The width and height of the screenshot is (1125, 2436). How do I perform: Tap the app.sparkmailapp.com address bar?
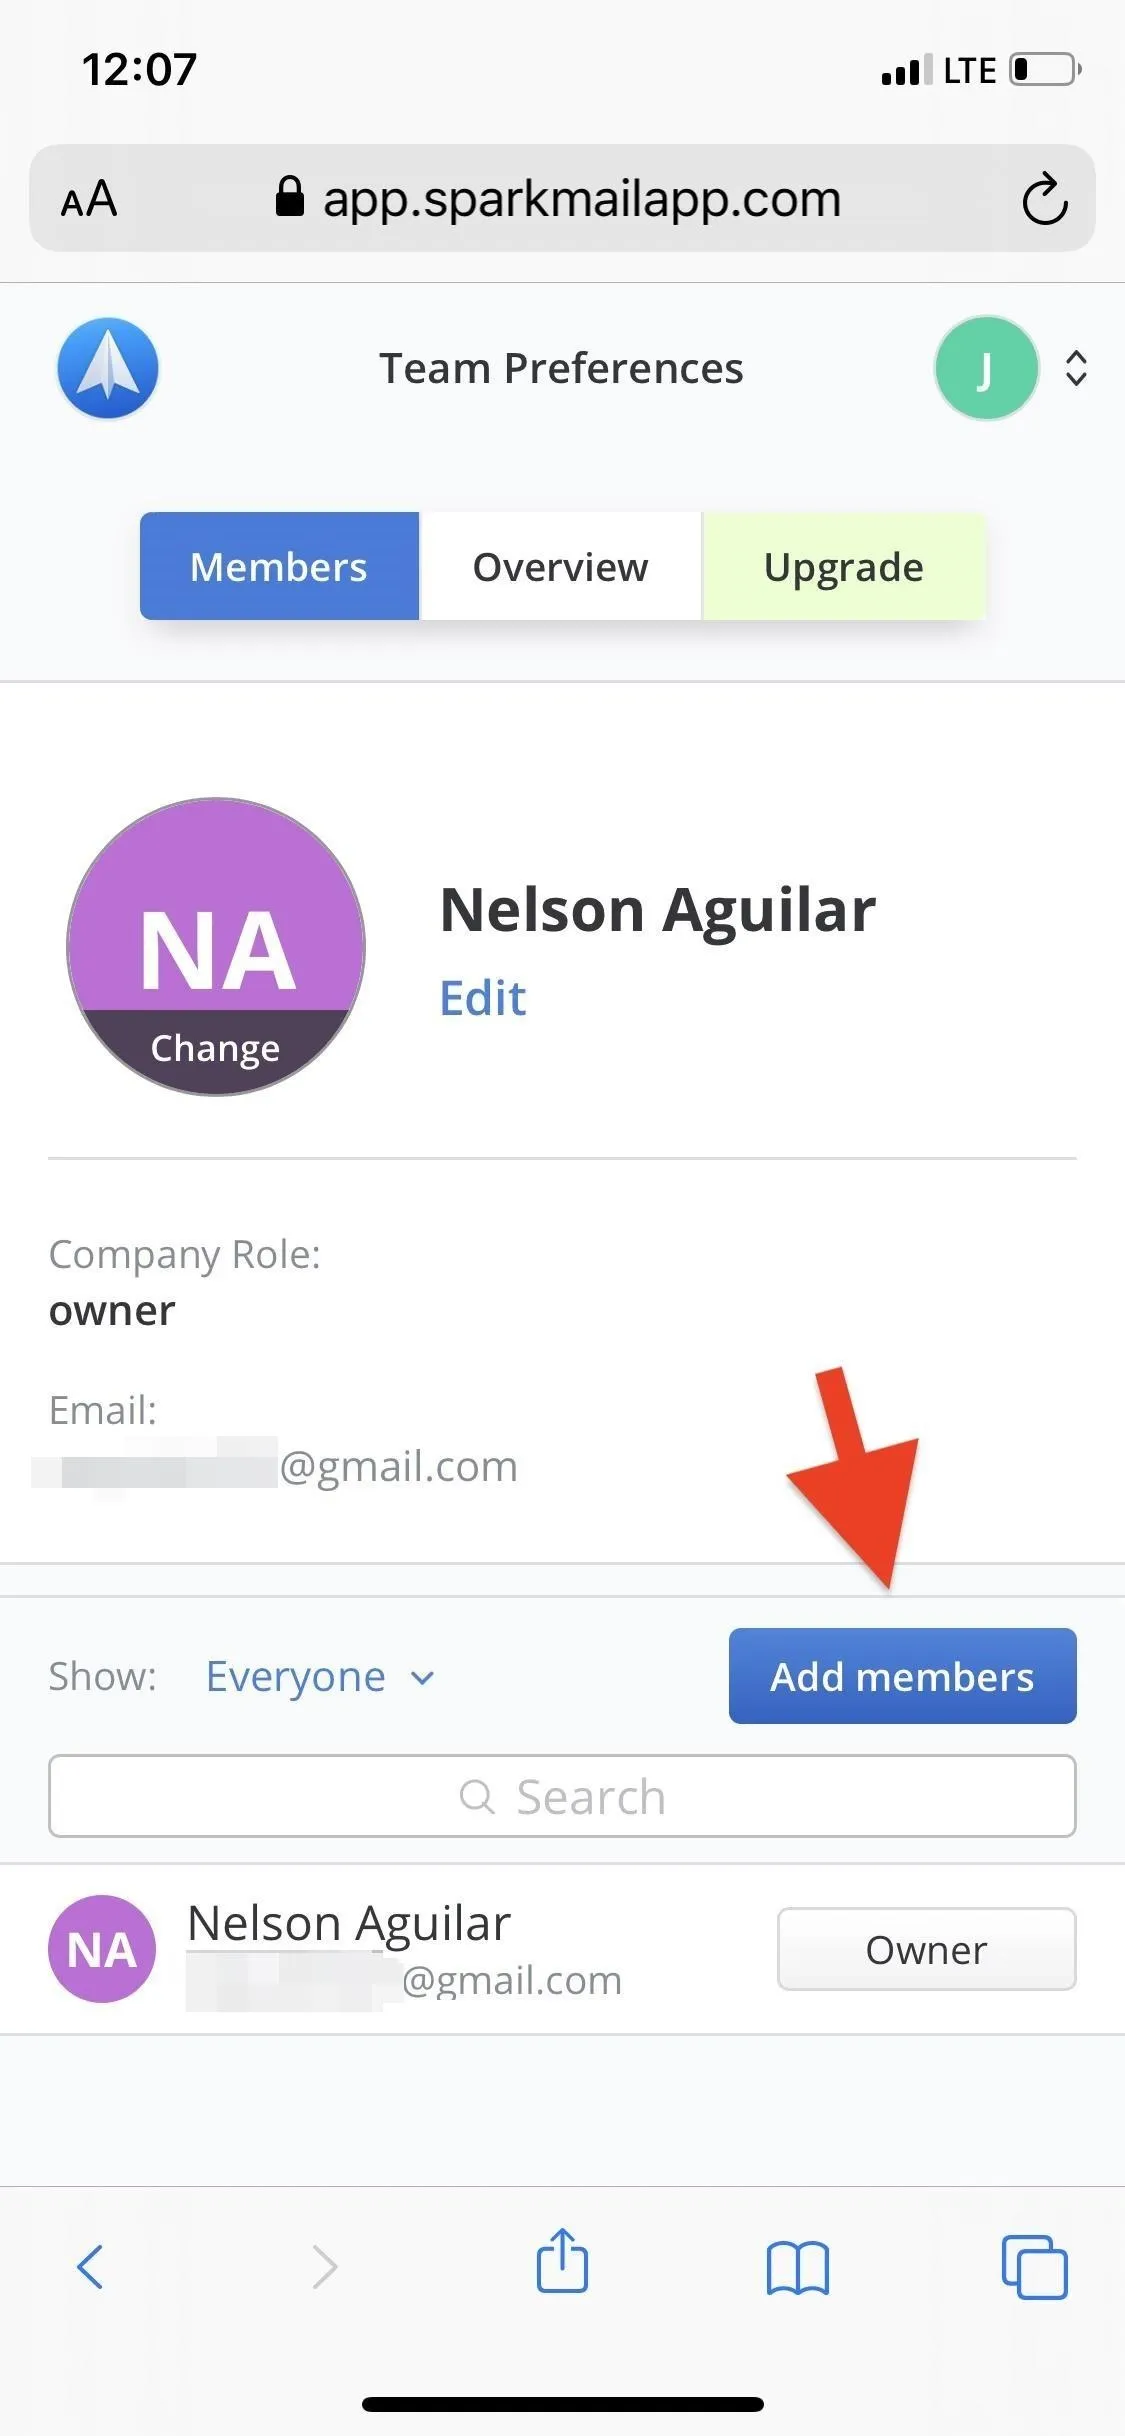pyautogui.click(x=562, y=198)
